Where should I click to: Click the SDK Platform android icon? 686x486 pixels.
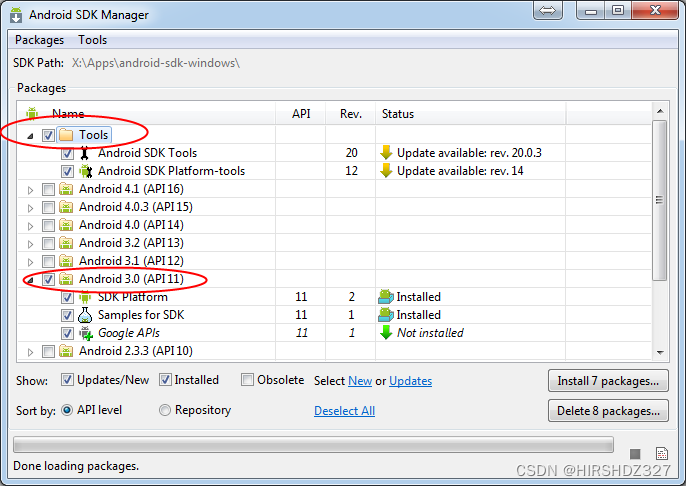(85, 297)
